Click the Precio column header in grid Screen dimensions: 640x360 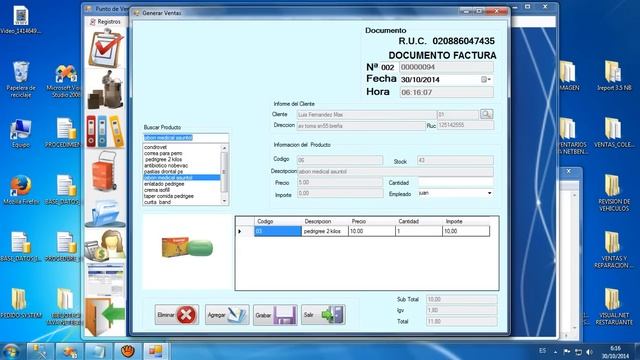[372, 221]
